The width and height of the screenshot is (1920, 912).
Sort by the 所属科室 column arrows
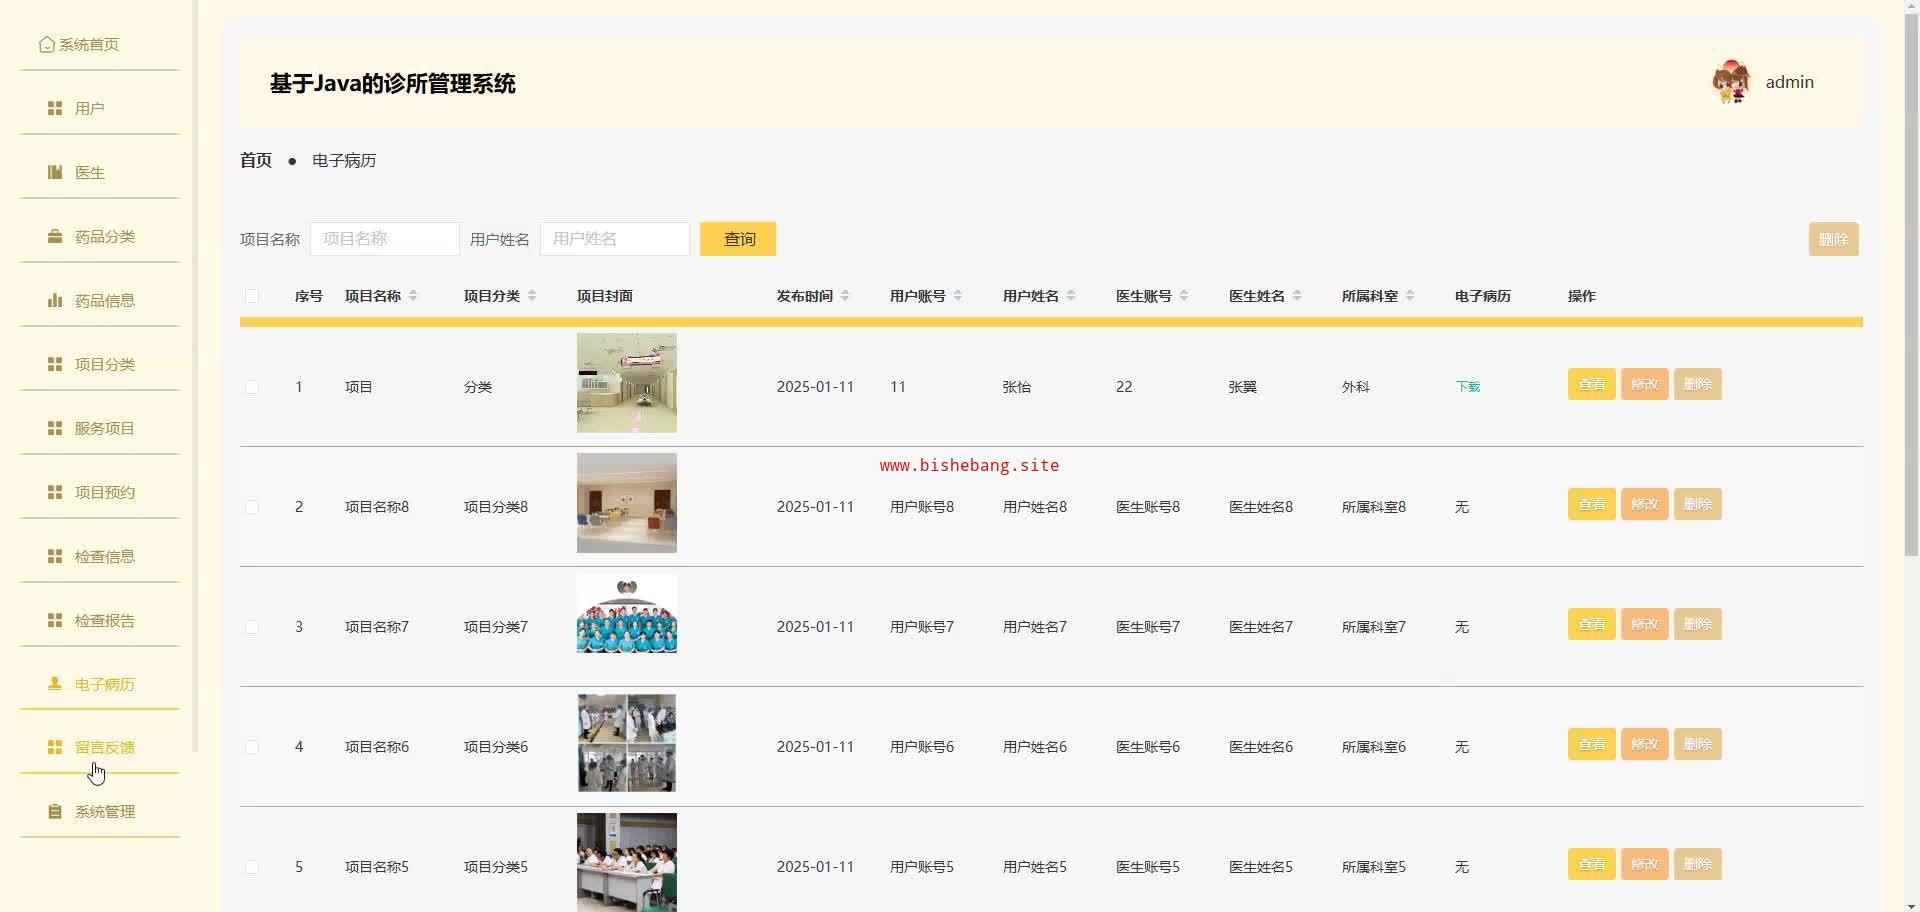(x=1410, y=296)
